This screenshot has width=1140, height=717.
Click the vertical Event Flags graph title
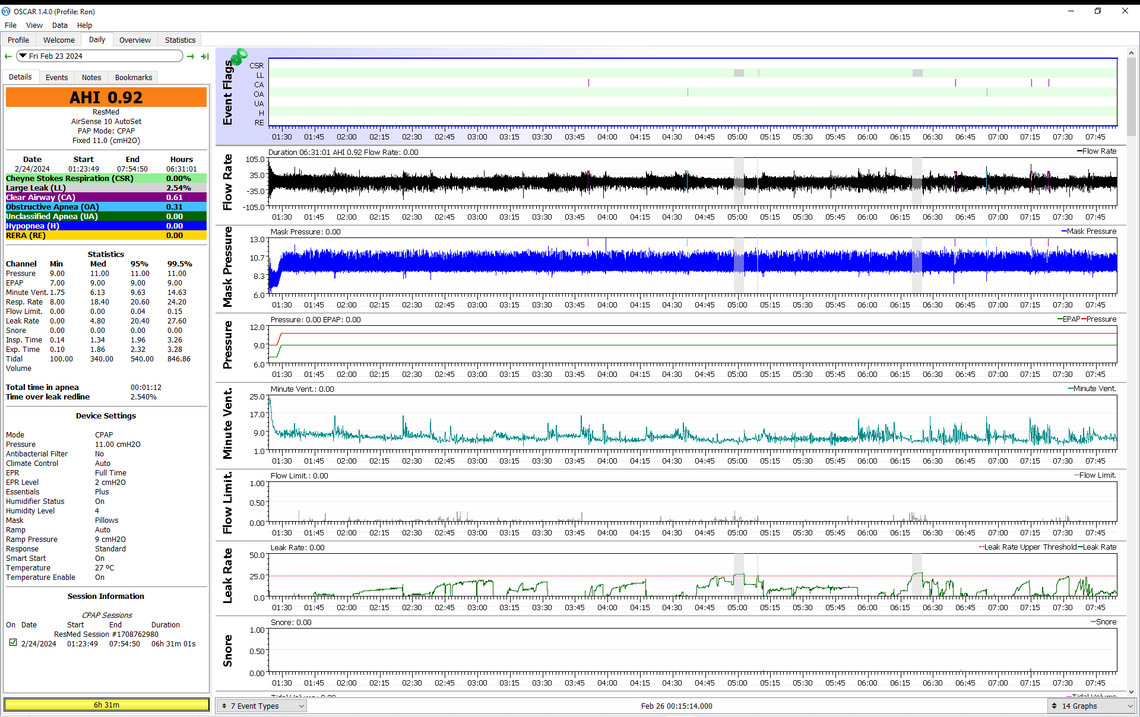(x=228, y=92)
